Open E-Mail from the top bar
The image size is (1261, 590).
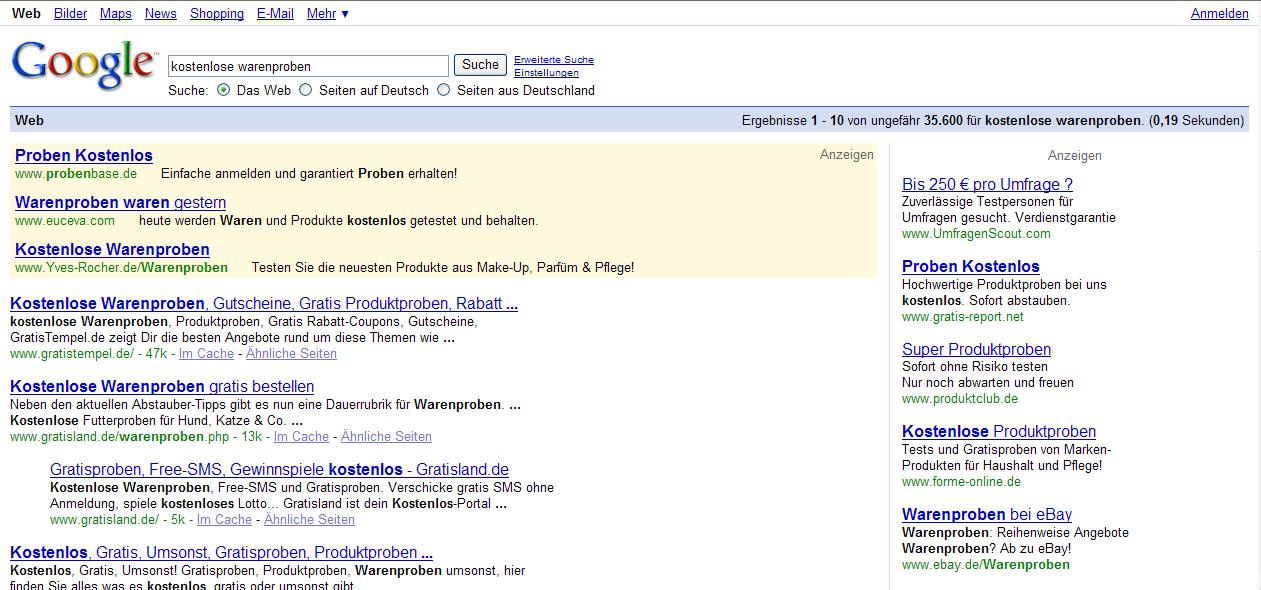click(275, 13)
